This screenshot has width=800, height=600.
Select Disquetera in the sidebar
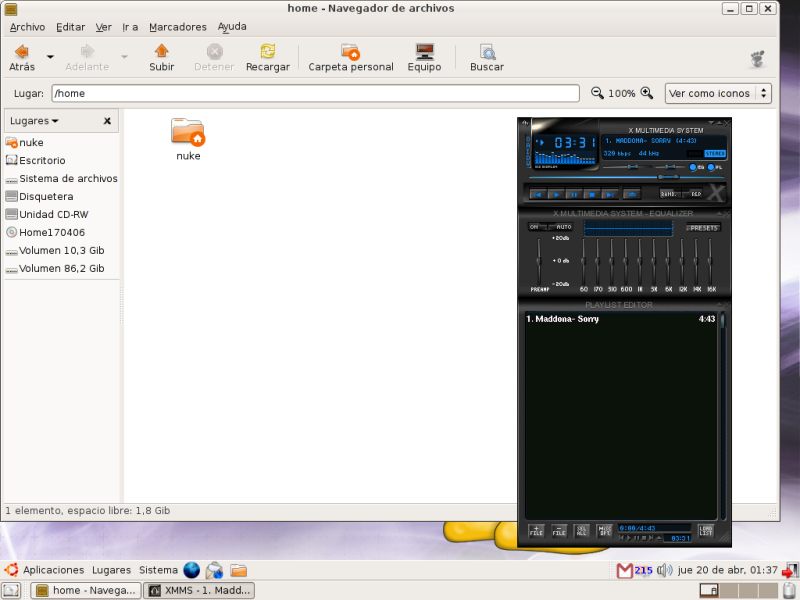click(39, 196)
